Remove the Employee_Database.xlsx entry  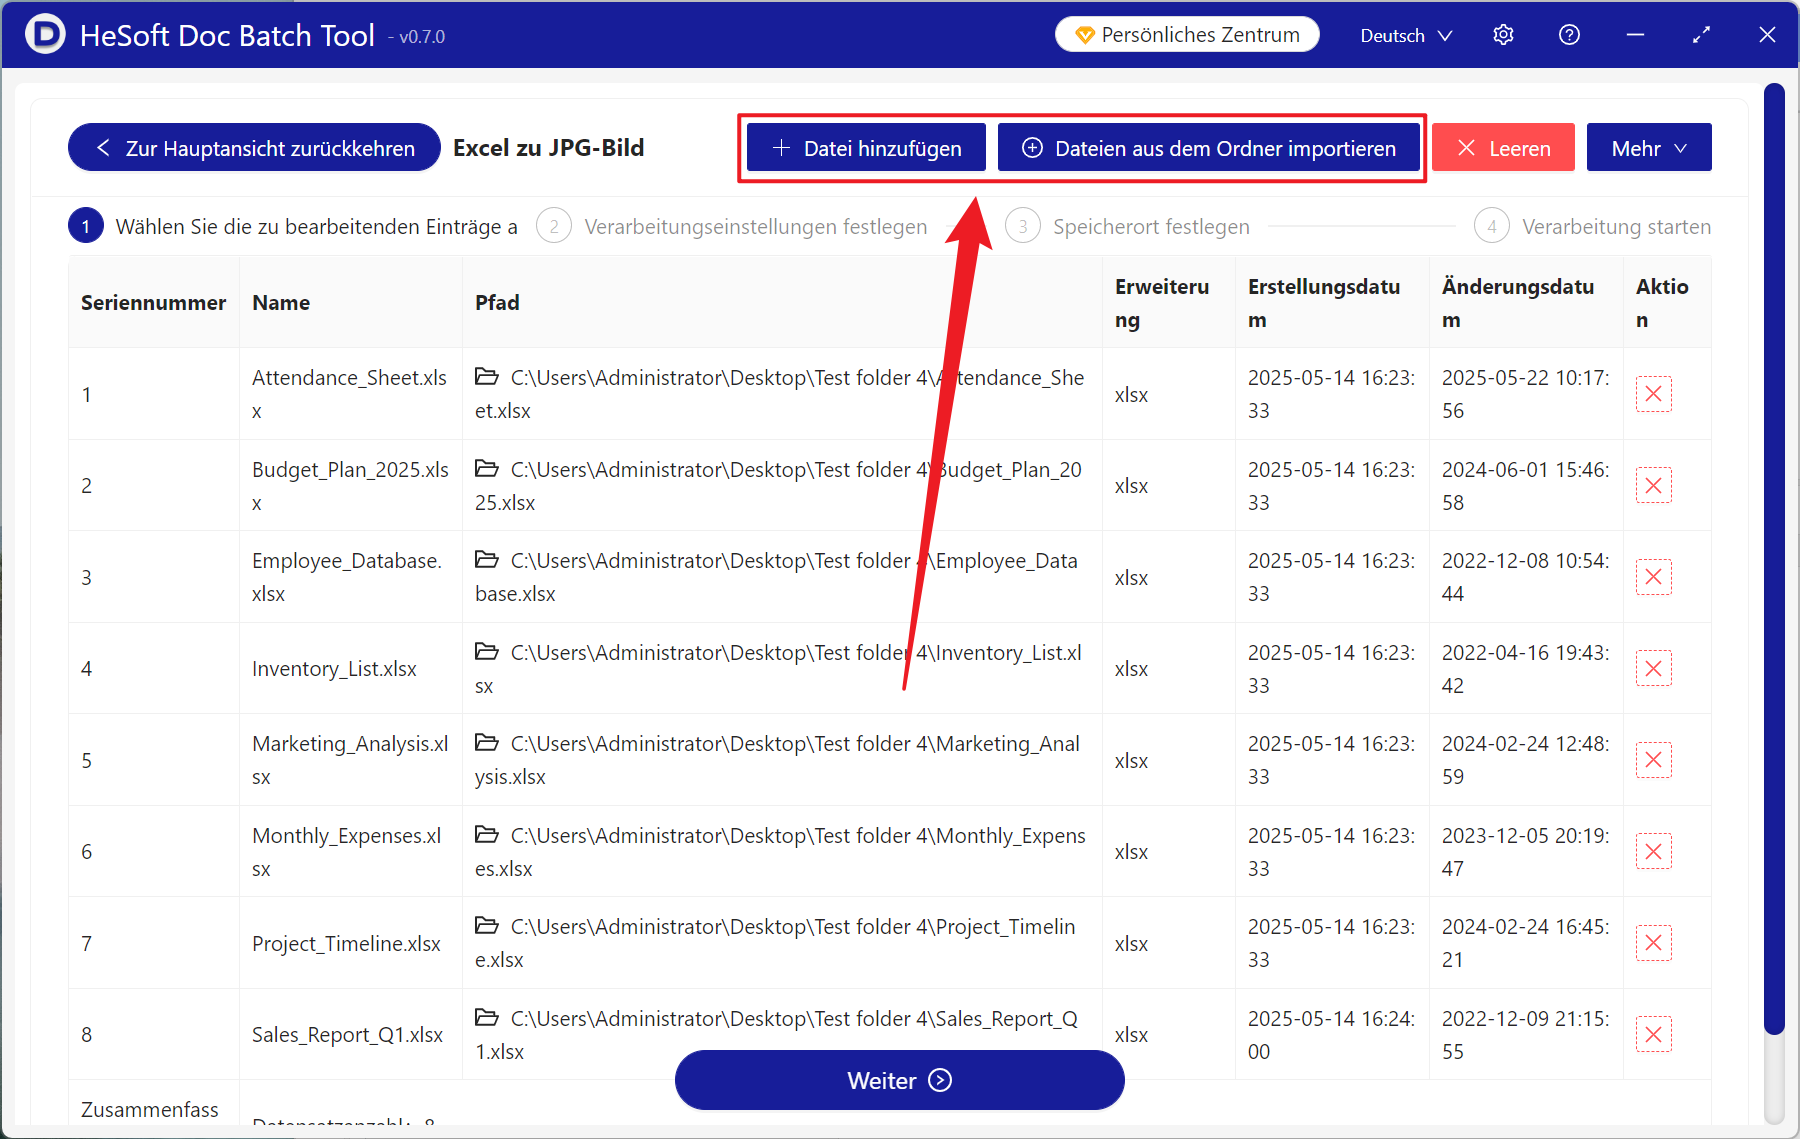(x=1653, y=577)
